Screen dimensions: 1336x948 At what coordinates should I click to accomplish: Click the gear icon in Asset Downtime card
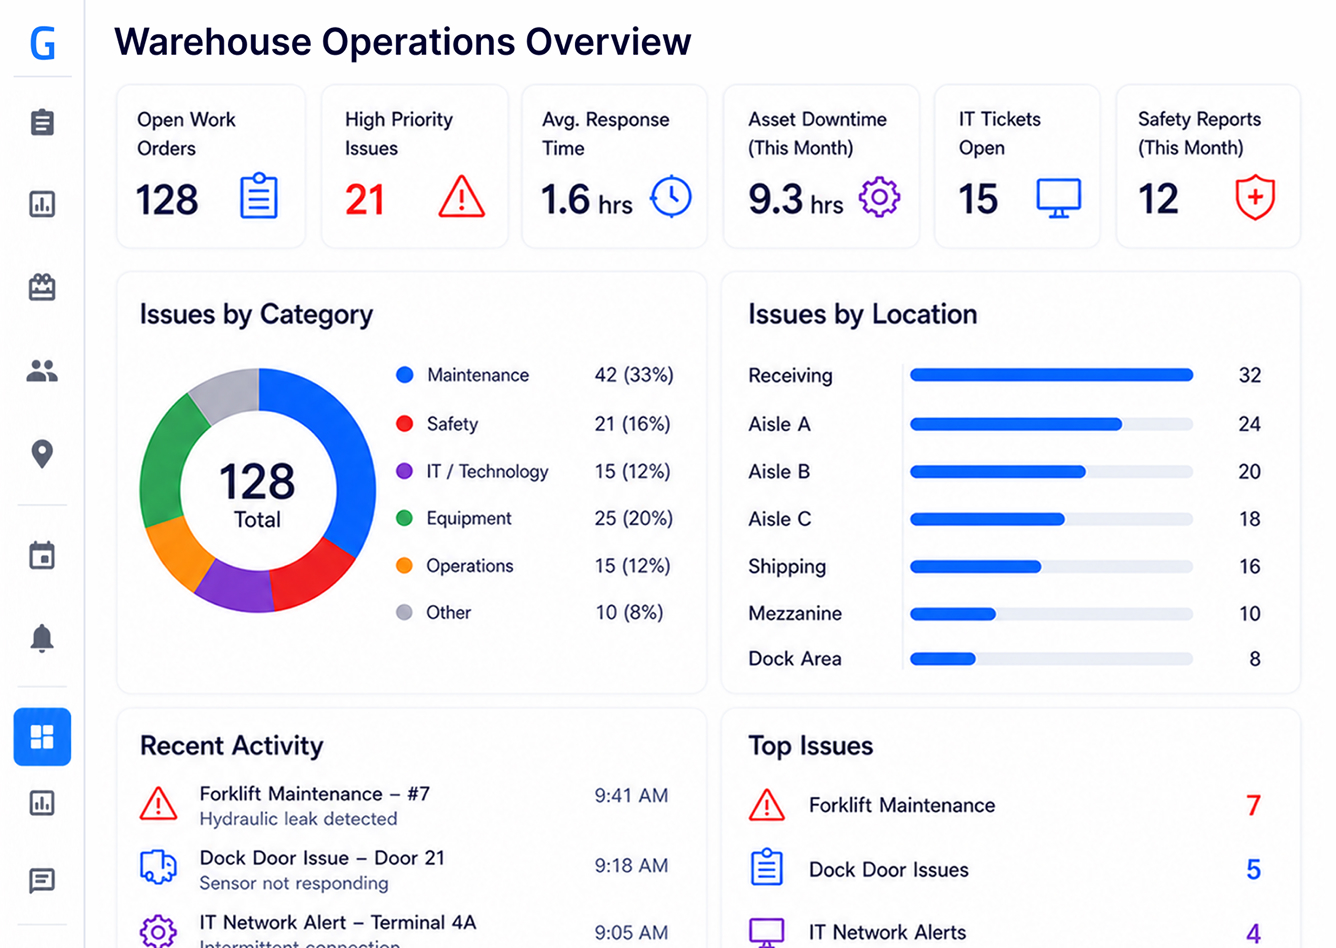(880, 197)
